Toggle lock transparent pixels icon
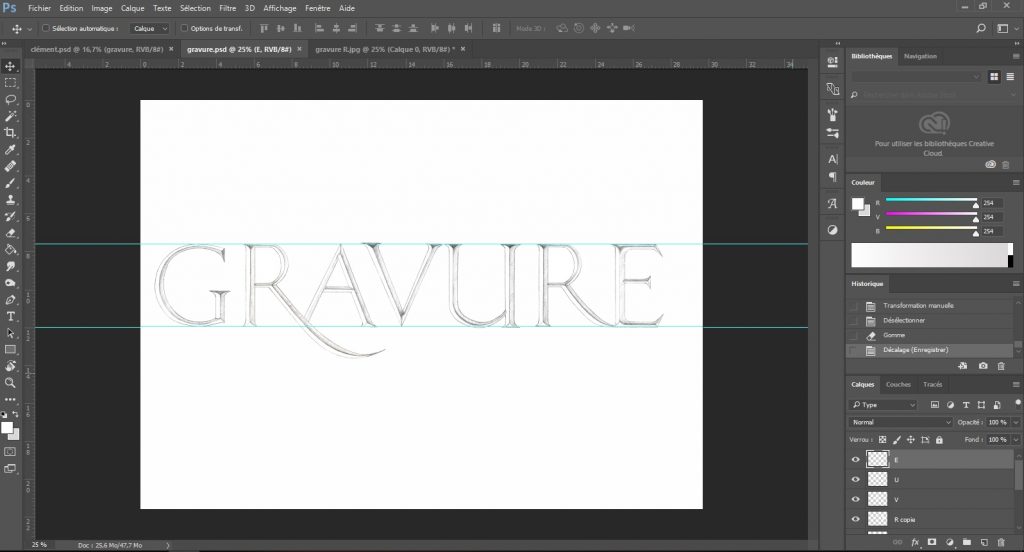This screenshot has height=552, width=1024. pos(882,440)
